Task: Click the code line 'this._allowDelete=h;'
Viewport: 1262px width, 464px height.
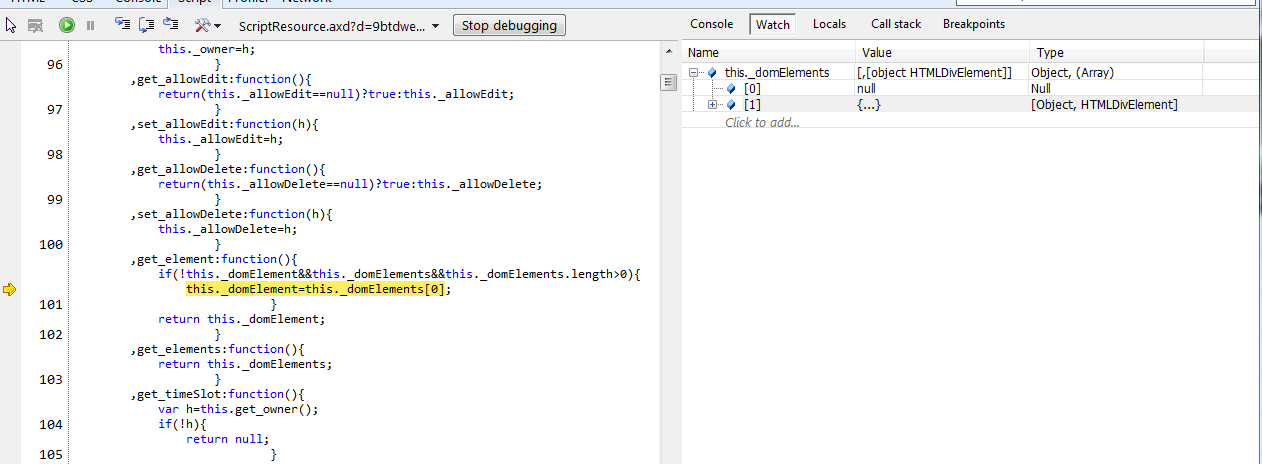Action: [x=228, y=229]
